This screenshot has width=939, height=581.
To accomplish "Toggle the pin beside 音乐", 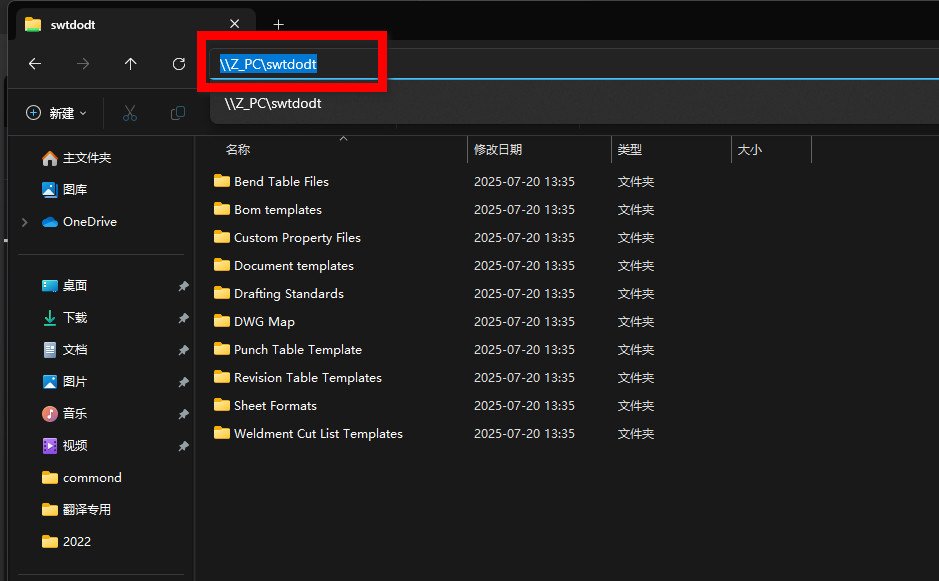I will tap(183, 414).
